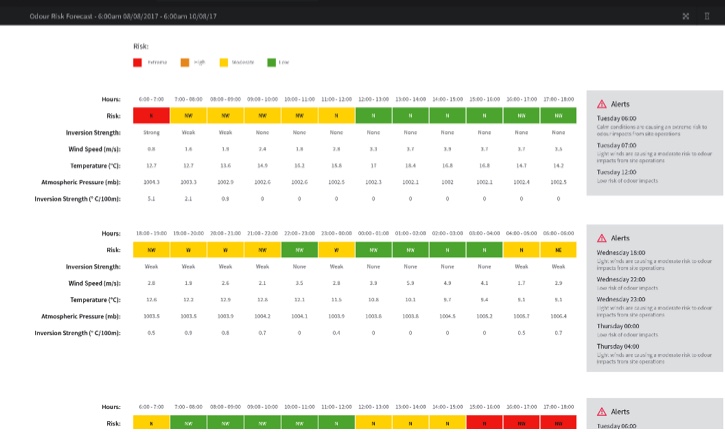Image resolution: width=725 pixels, height=432 pixels.
Task: Click the '5.9' wind speed value
Action: click(410, 283)
